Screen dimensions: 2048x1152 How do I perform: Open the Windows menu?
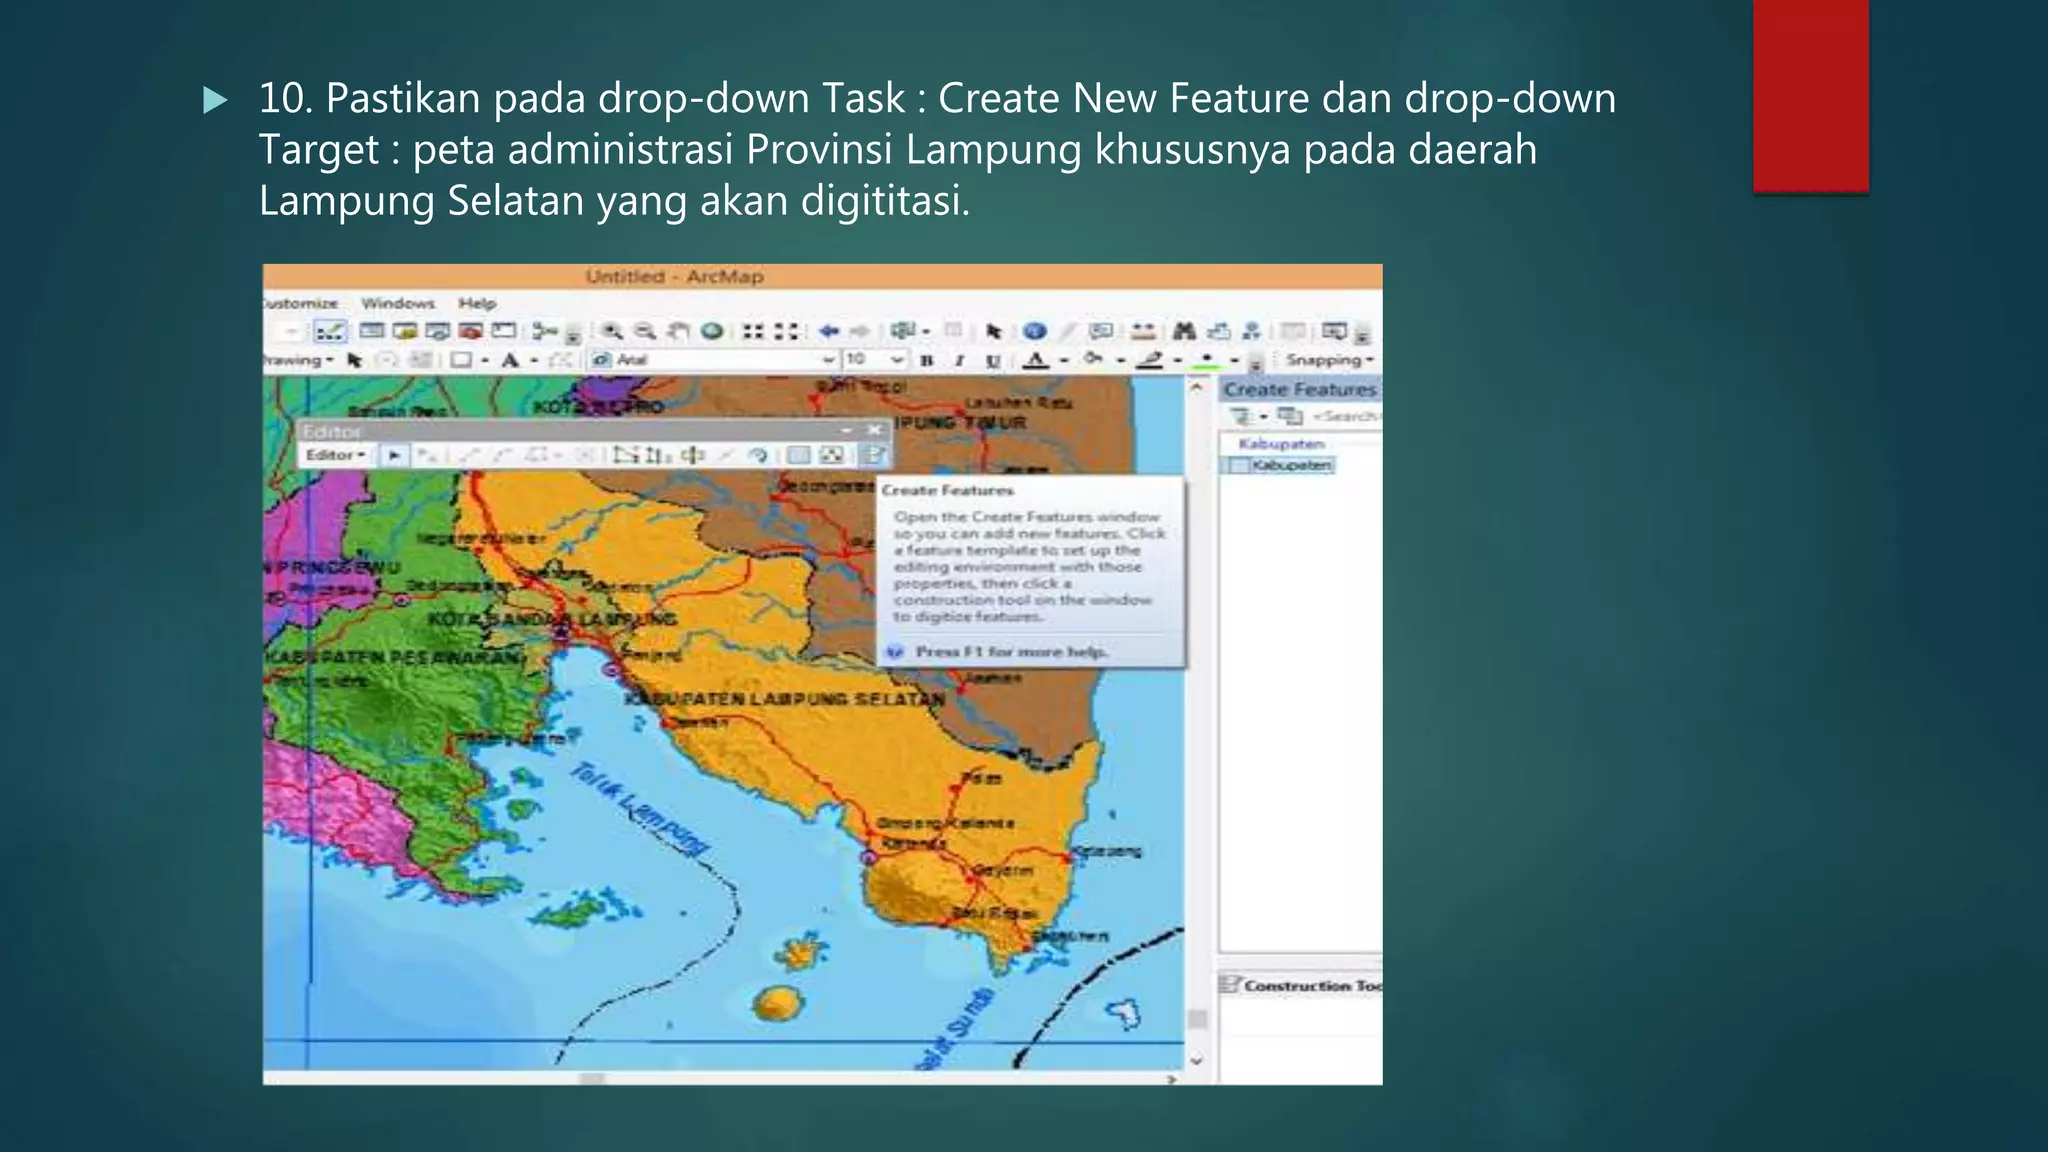(x=398, y=303)
